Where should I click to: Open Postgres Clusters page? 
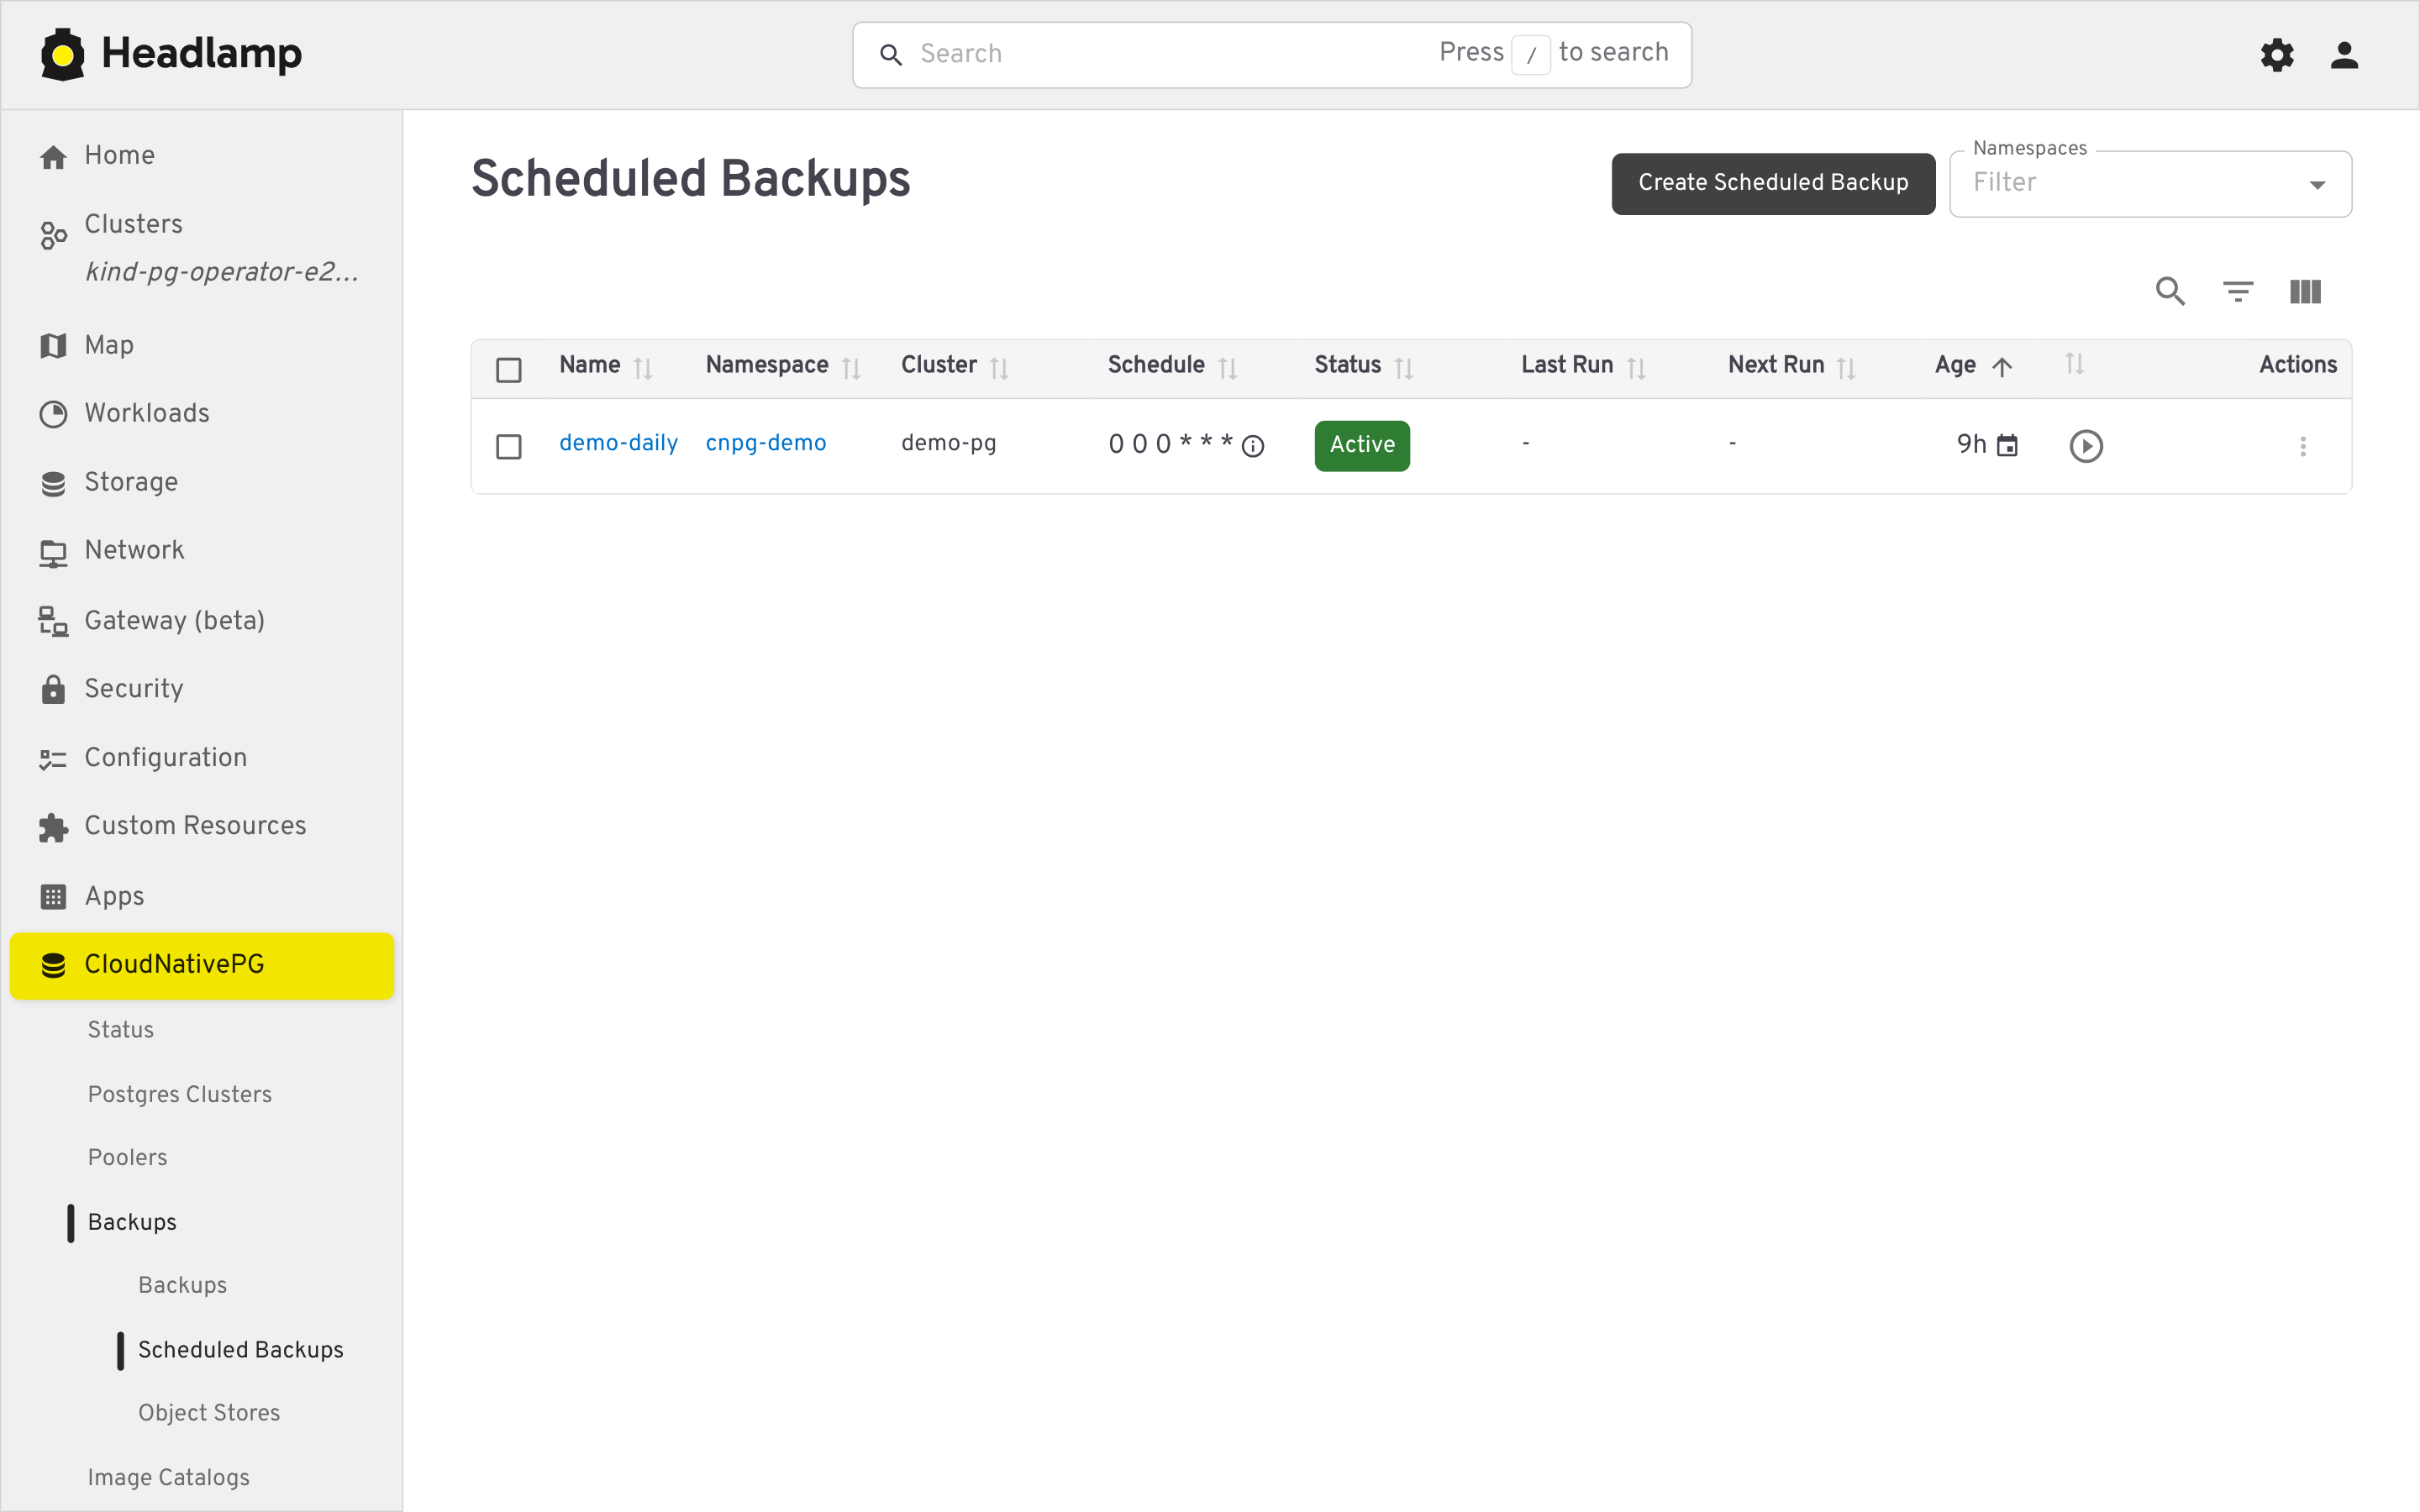(180, 1094)
